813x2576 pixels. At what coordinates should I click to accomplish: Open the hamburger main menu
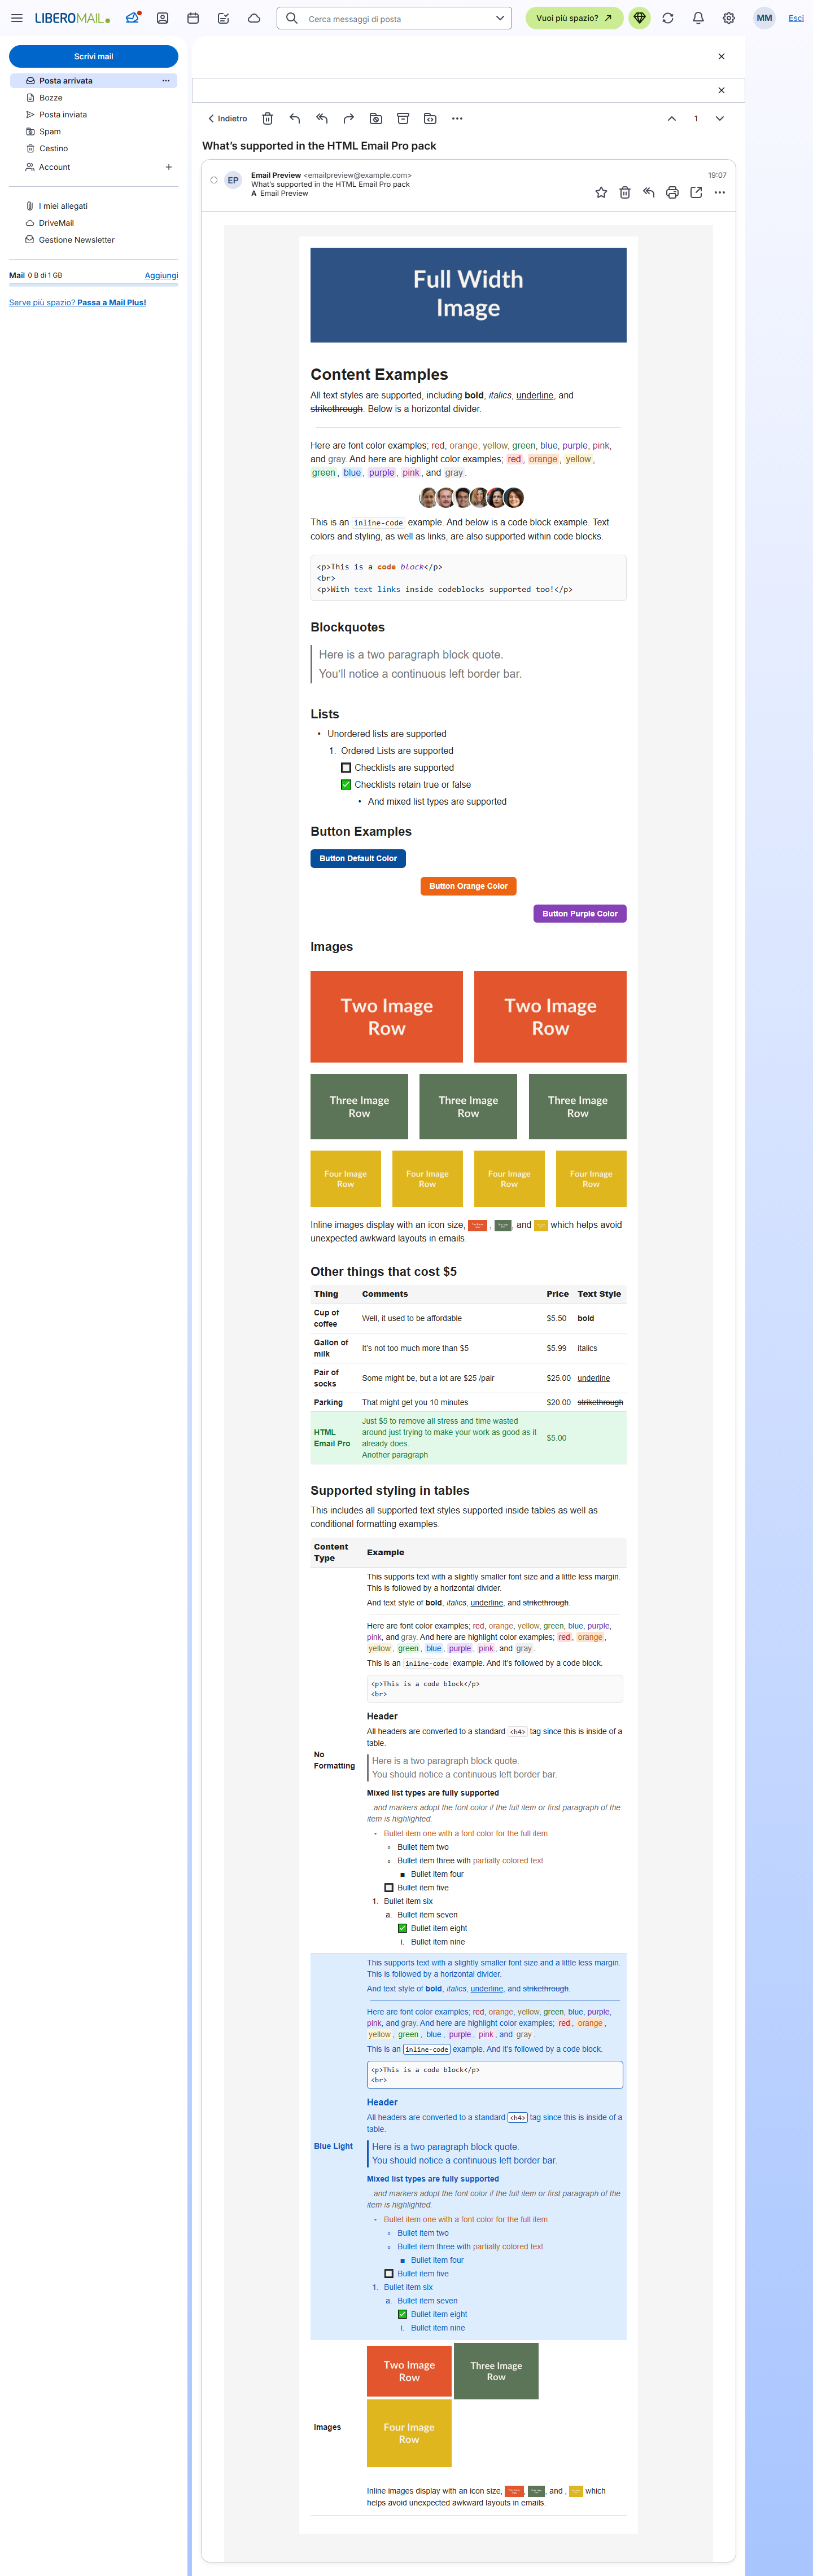pyautogui.click(x=16, y=18)
